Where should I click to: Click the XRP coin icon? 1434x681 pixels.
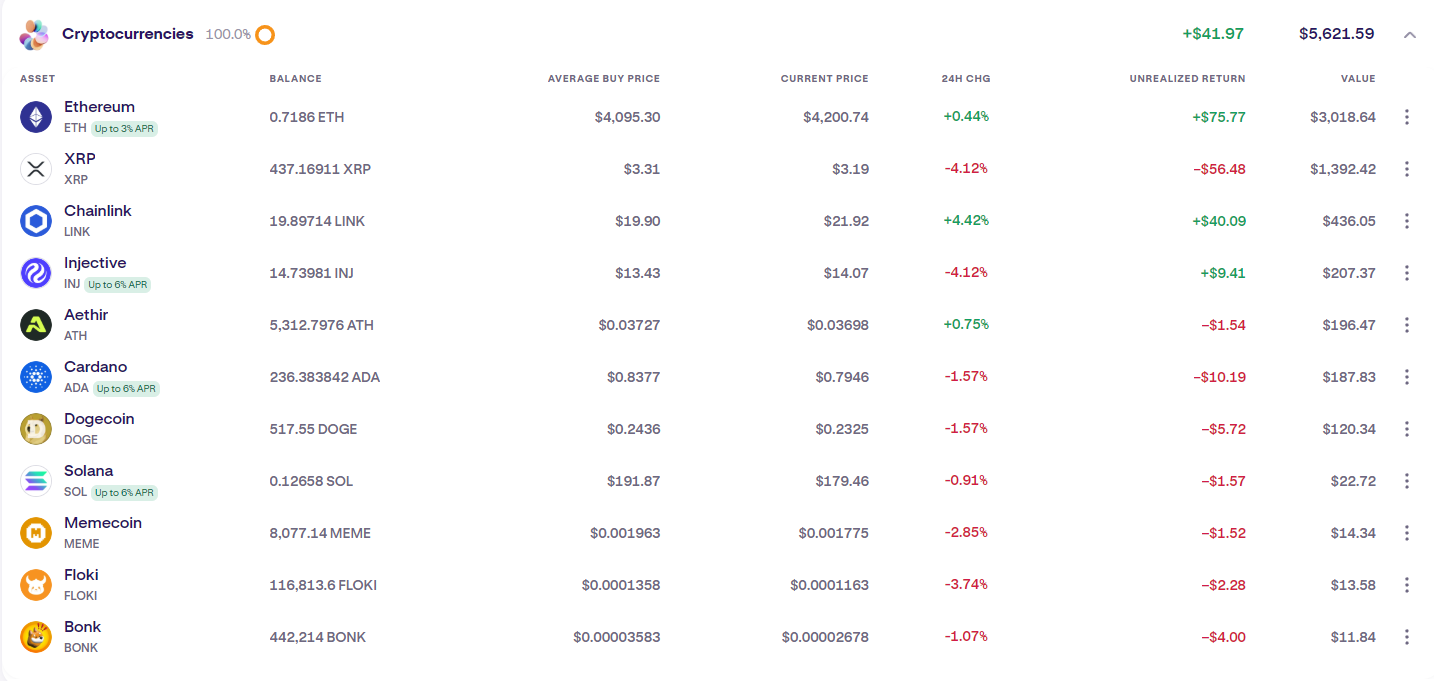point(36,169)
